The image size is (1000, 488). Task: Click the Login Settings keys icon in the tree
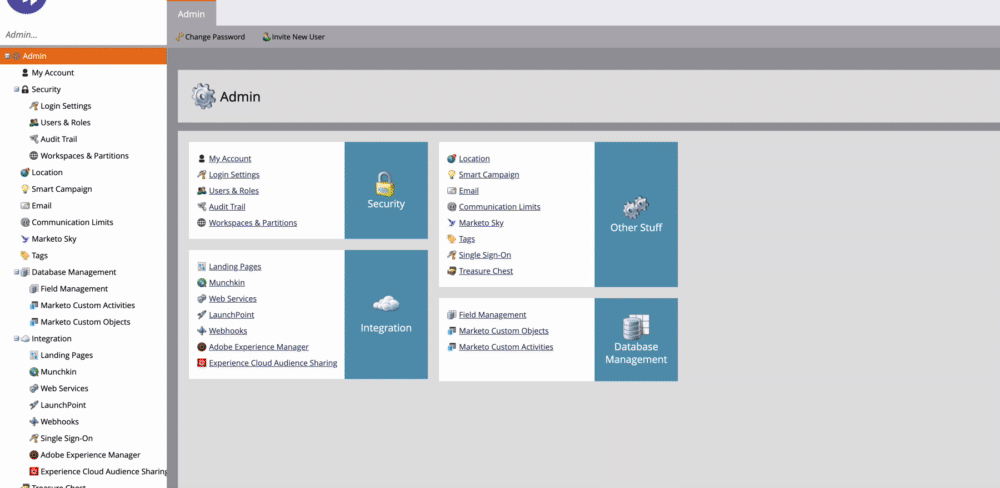pos(34,106)
